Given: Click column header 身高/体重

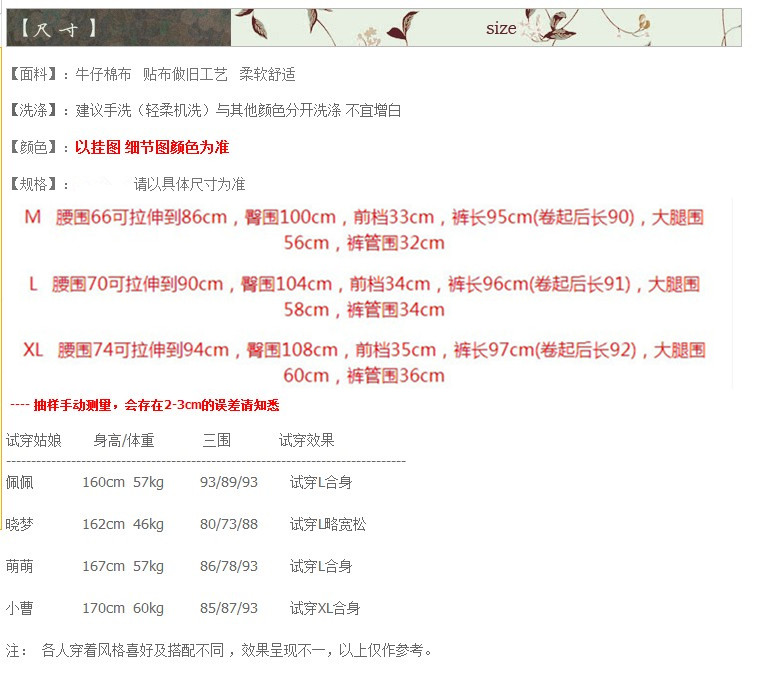Looking at the screenshot, I should (124, 440).
